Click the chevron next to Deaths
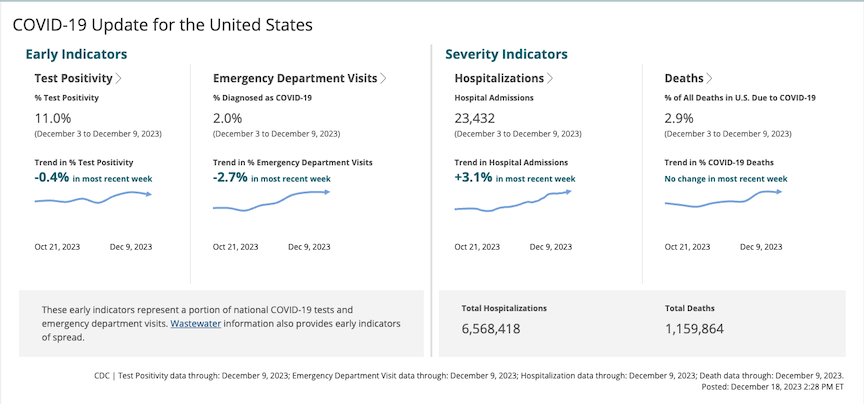This screenshot has height=404, width=864. tap(710, 78)
